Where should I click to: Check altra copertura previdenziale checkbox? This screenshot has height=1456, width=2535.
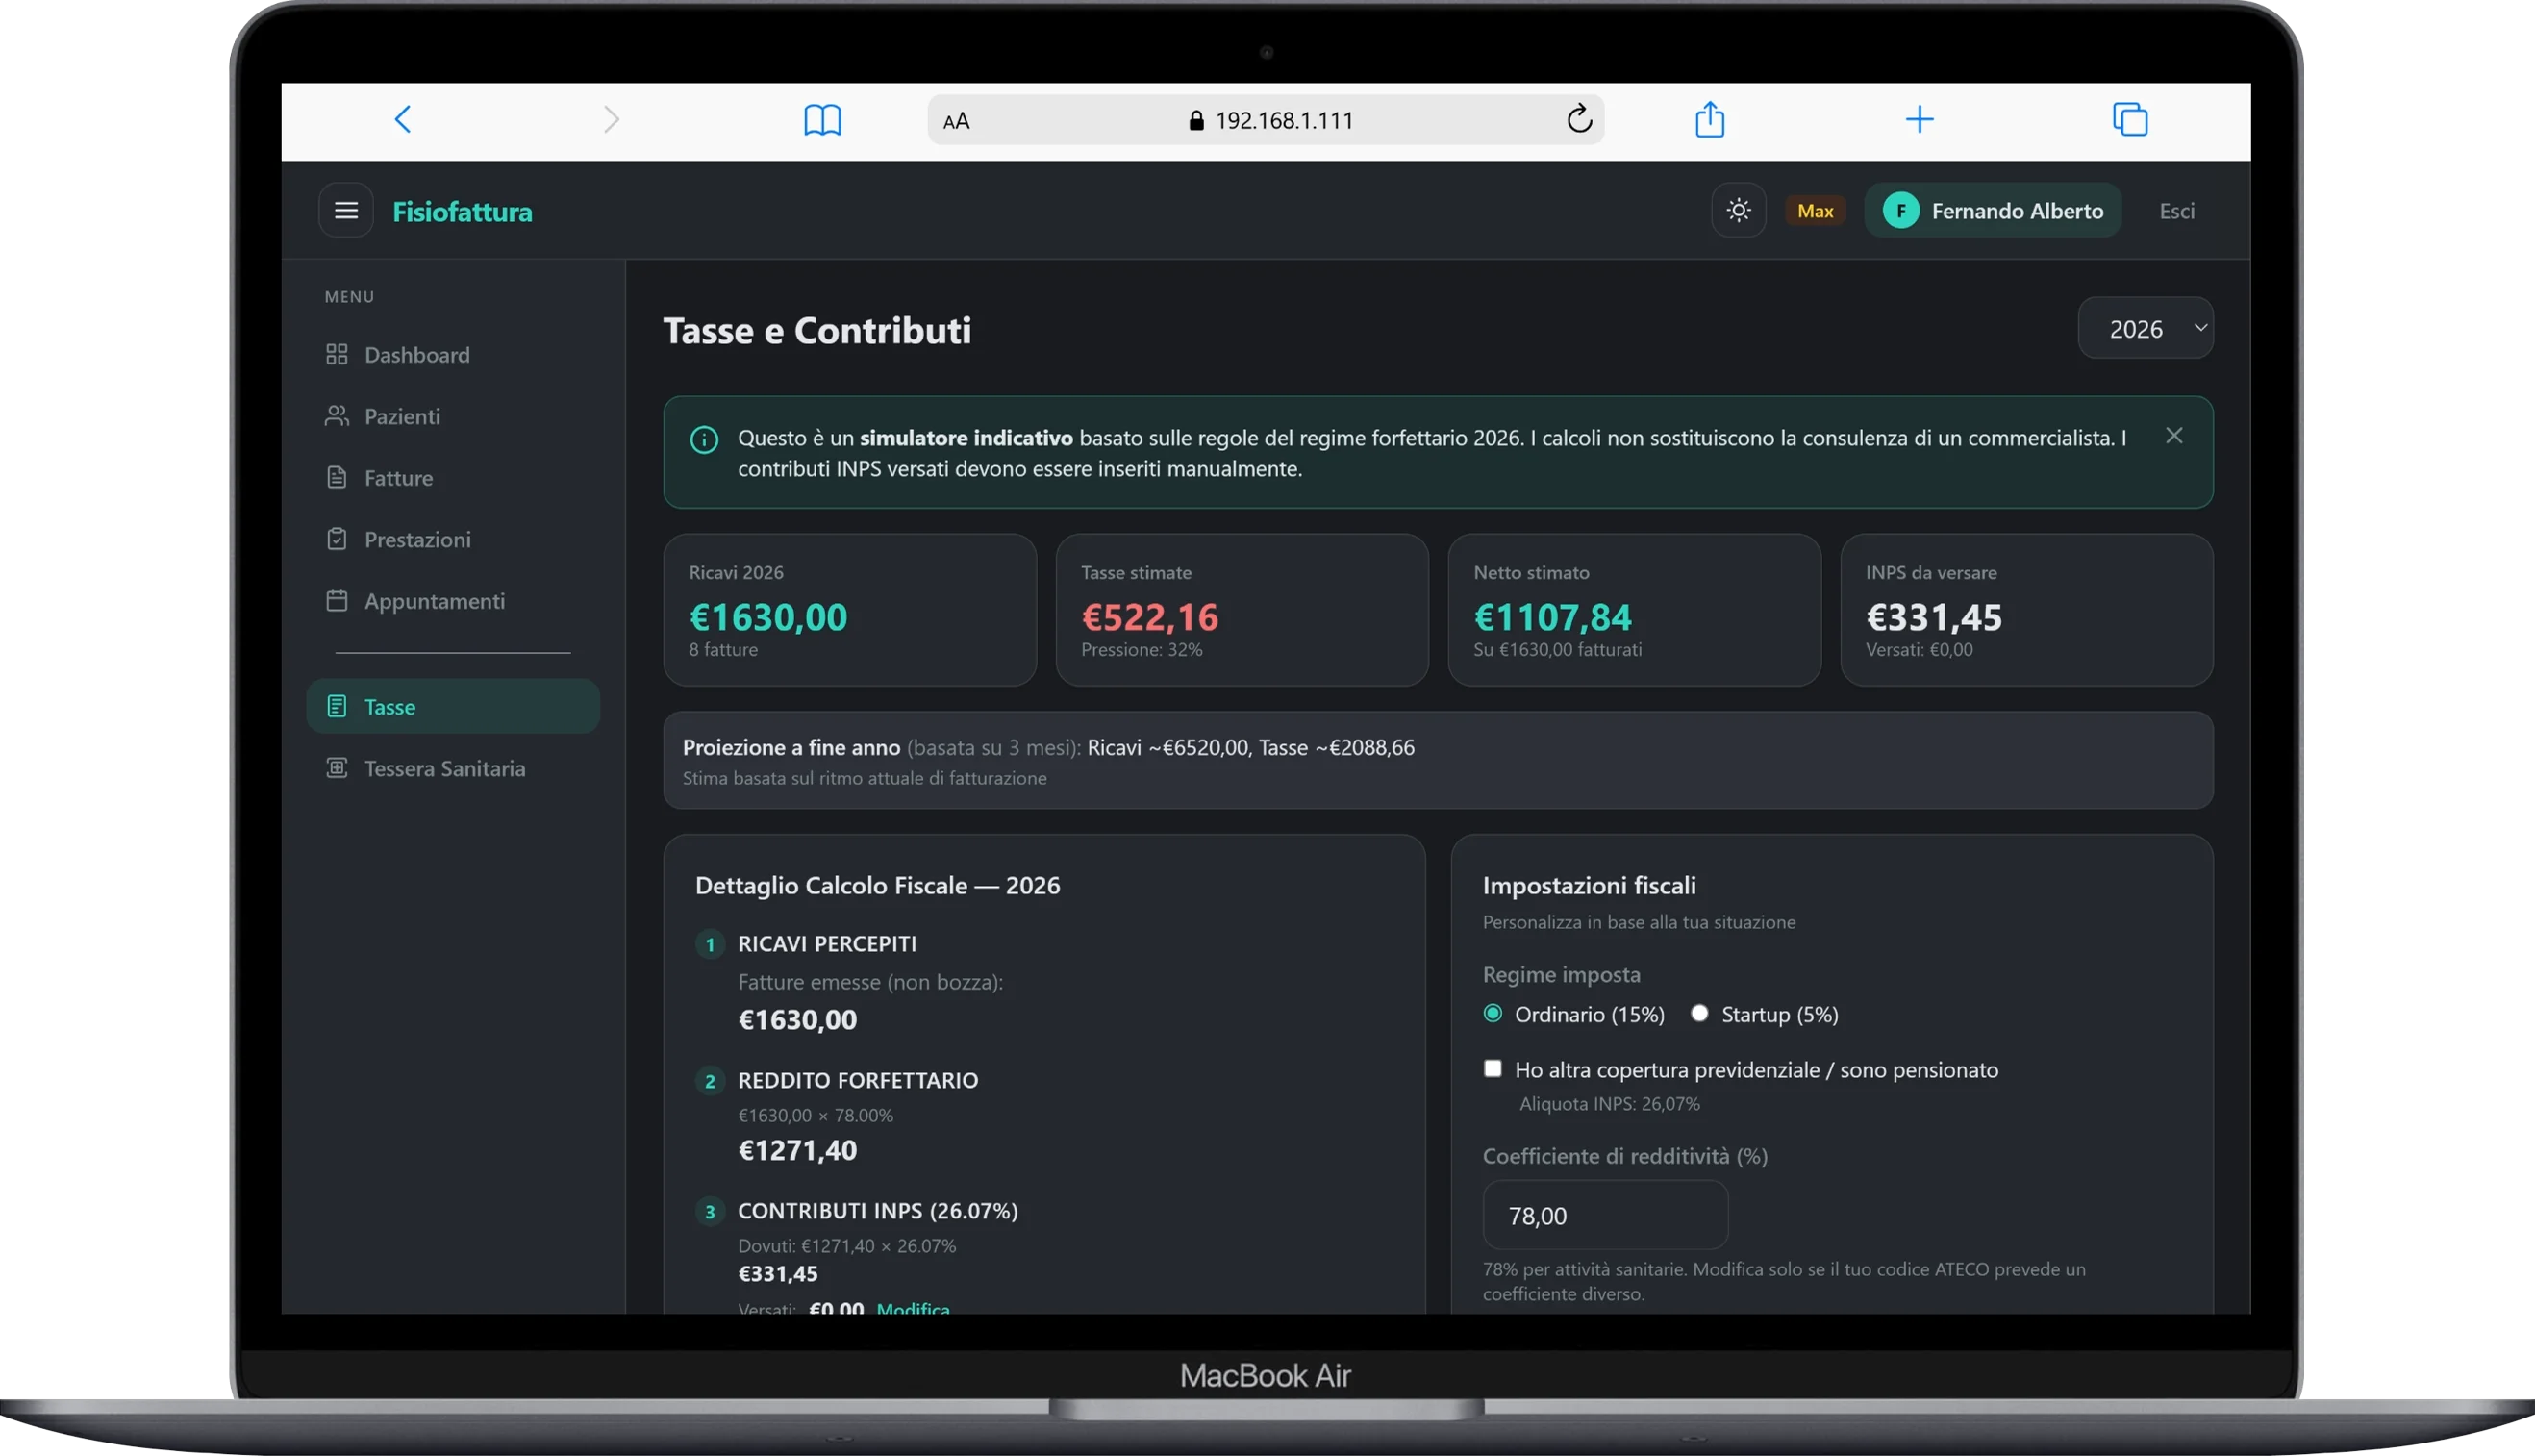coord(1493,1069)
